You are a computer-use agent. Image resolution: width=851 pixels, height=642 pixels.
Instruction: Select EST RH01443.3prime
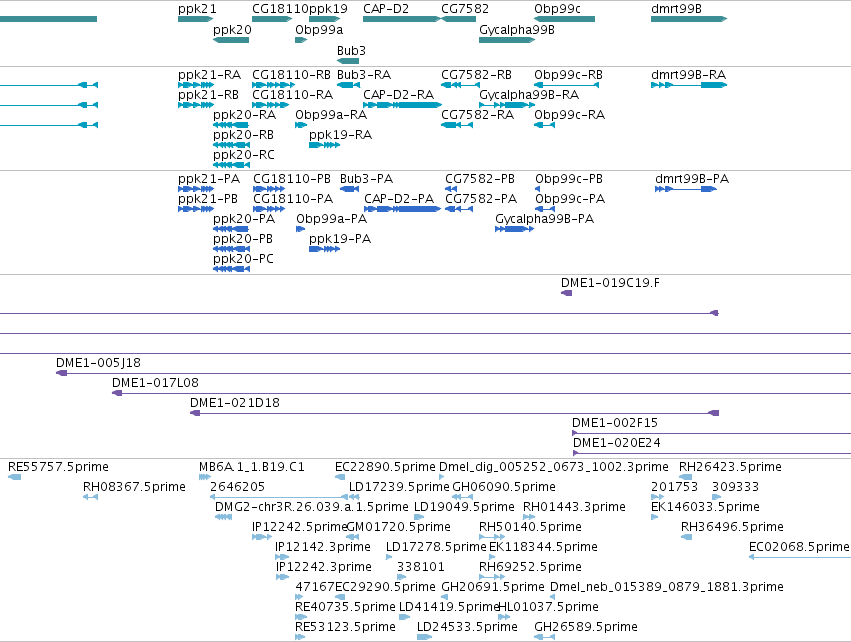[x=529, y=517]
